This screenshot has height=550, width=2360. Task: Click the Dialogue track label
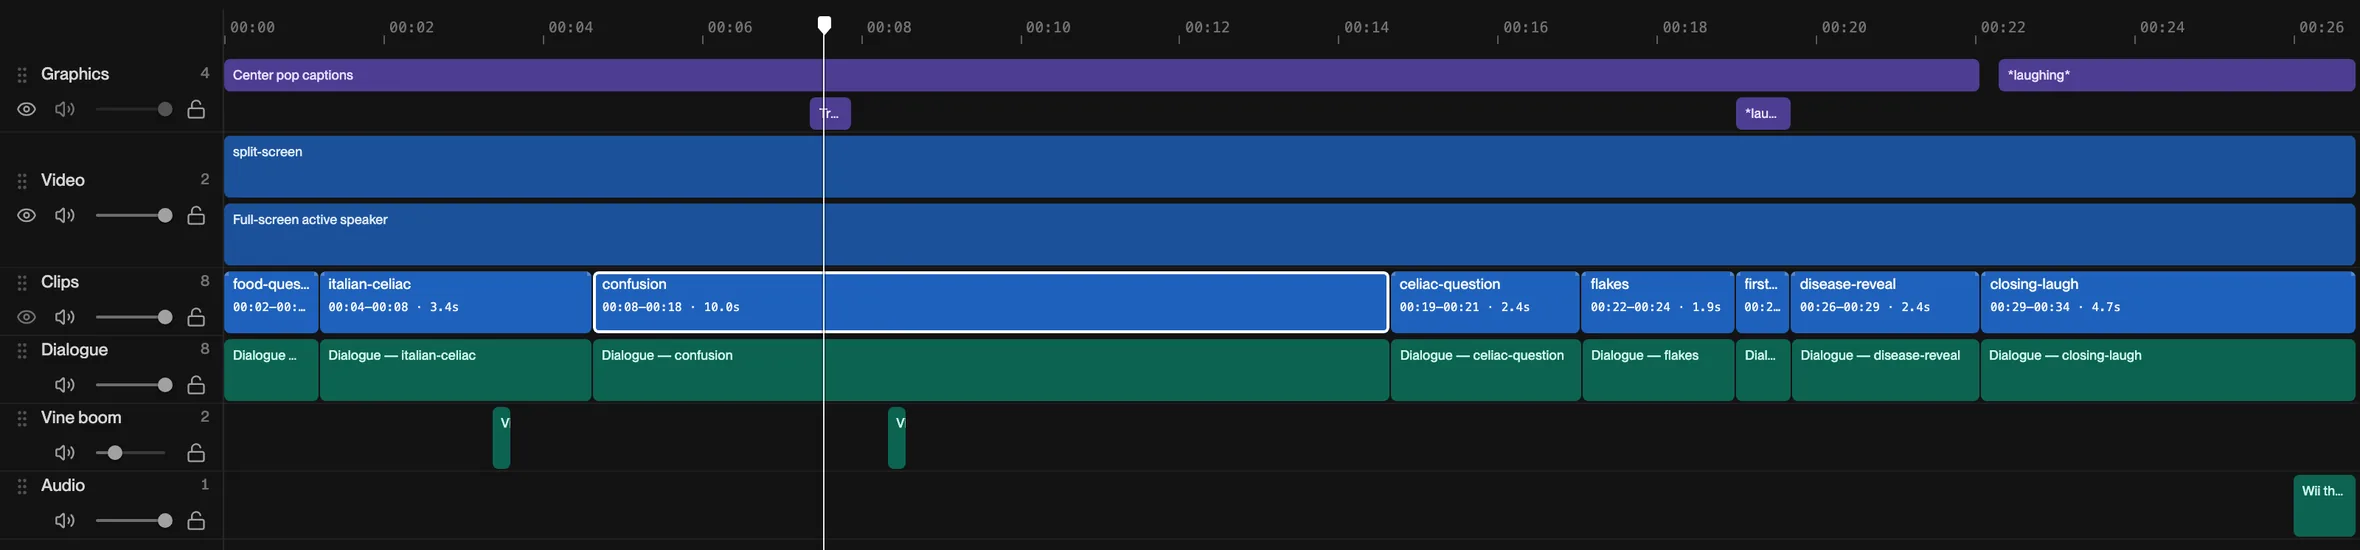coord(74,350)
